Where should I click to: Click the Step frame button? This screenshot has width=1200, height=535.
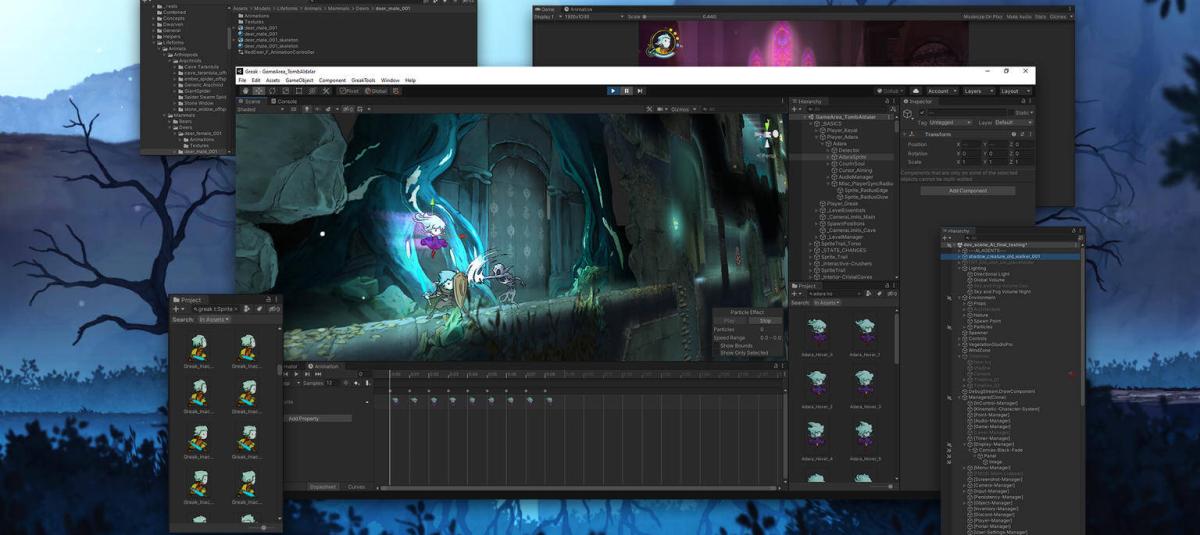(x=640, y=91)
